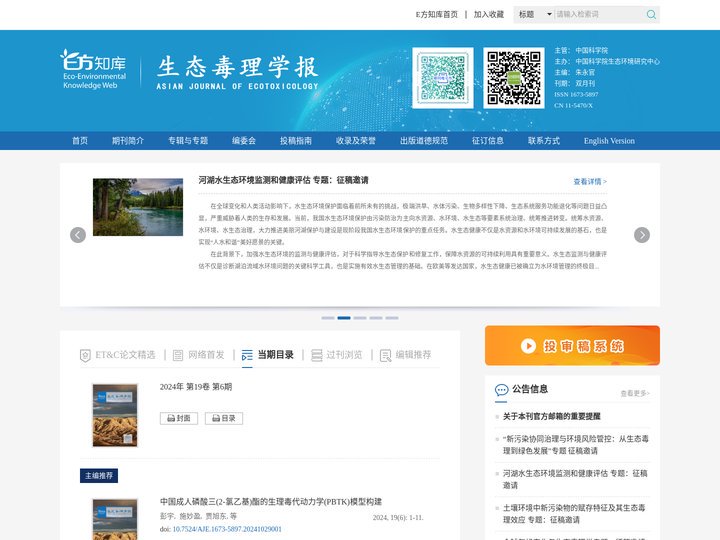720x540 pixels.
Task: Click the 目录 button
Action: pos(224,418)
